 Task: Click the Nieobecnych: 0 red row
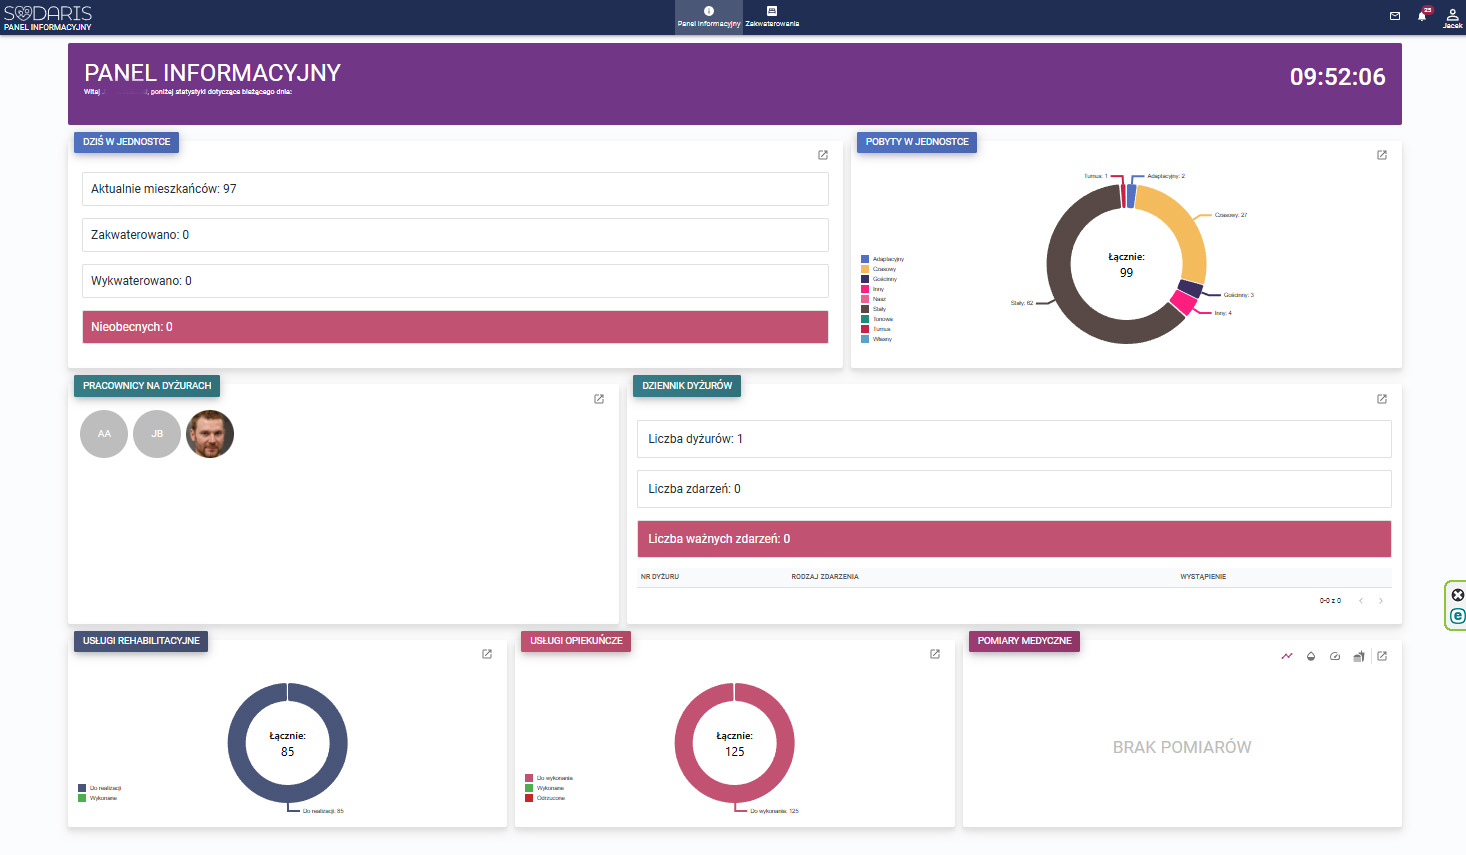click(455, 327)
